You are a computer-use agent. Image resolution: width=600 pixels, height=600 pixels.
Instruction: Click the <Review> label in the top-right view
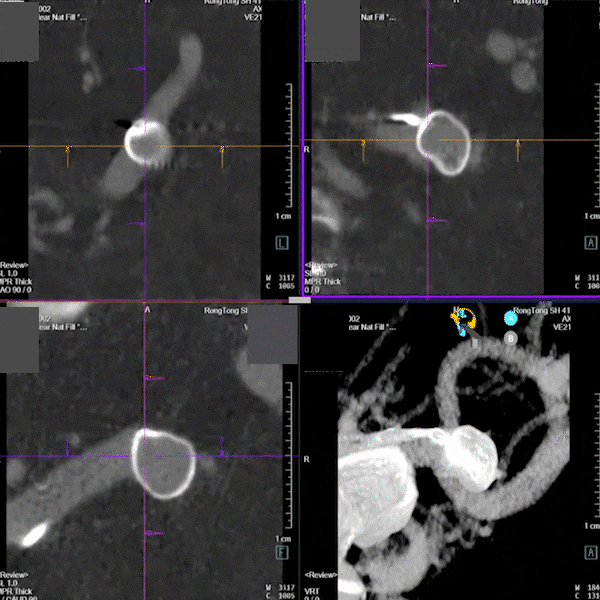pos(321,265)
